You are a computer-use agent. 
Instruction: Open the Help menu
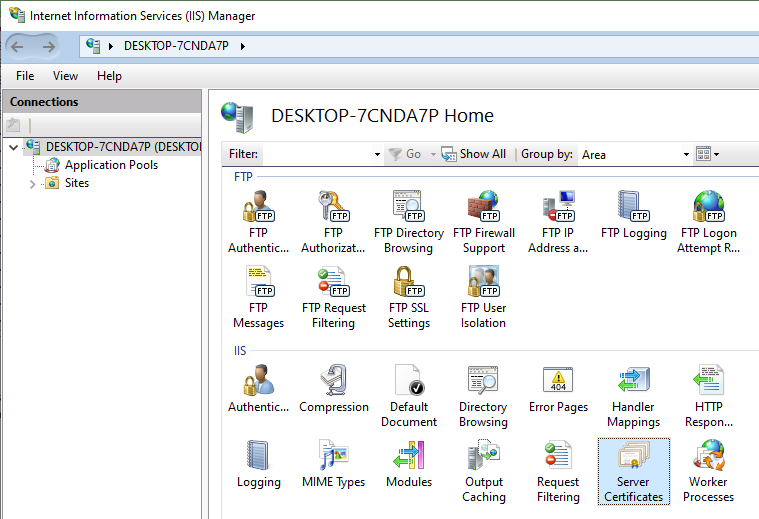tap(109, 76)
